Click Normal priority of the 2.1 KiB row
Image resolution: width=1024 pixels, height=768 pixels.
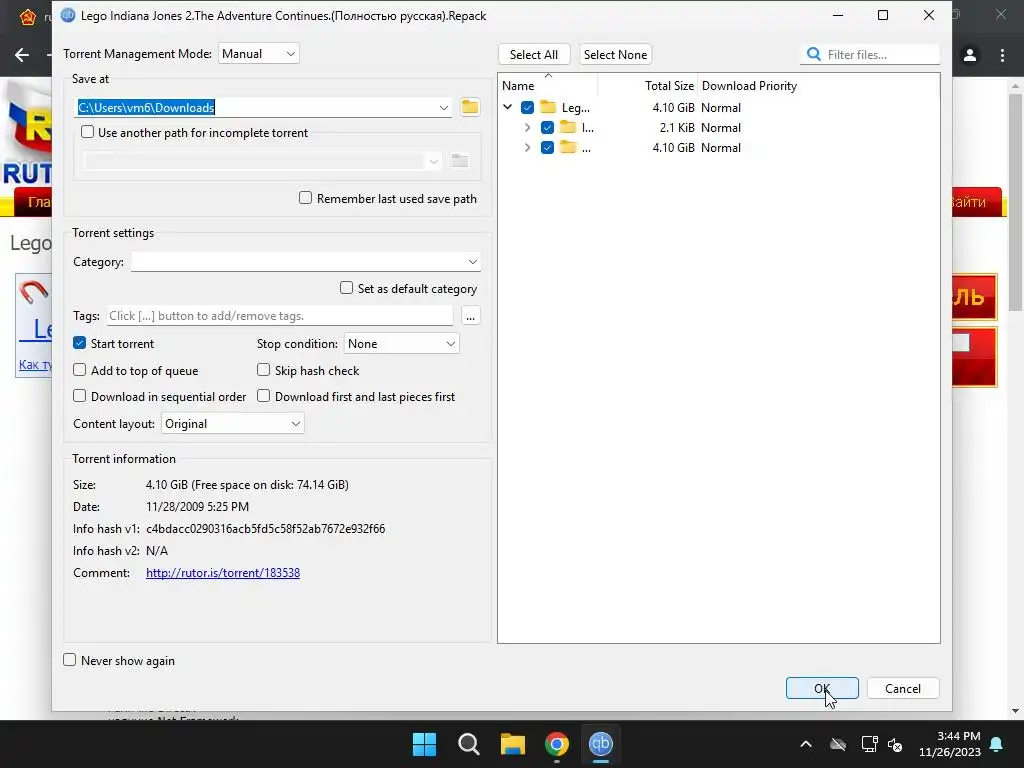(720, 127)
